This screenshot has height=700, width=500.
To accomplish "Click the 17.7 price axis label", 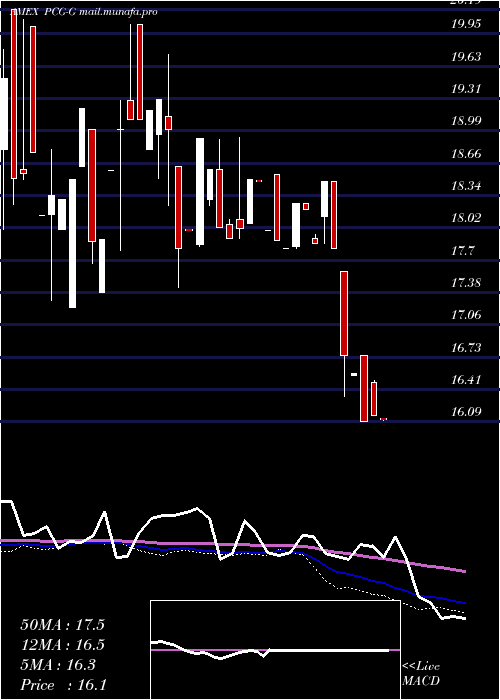I will (x=462, y=251).
